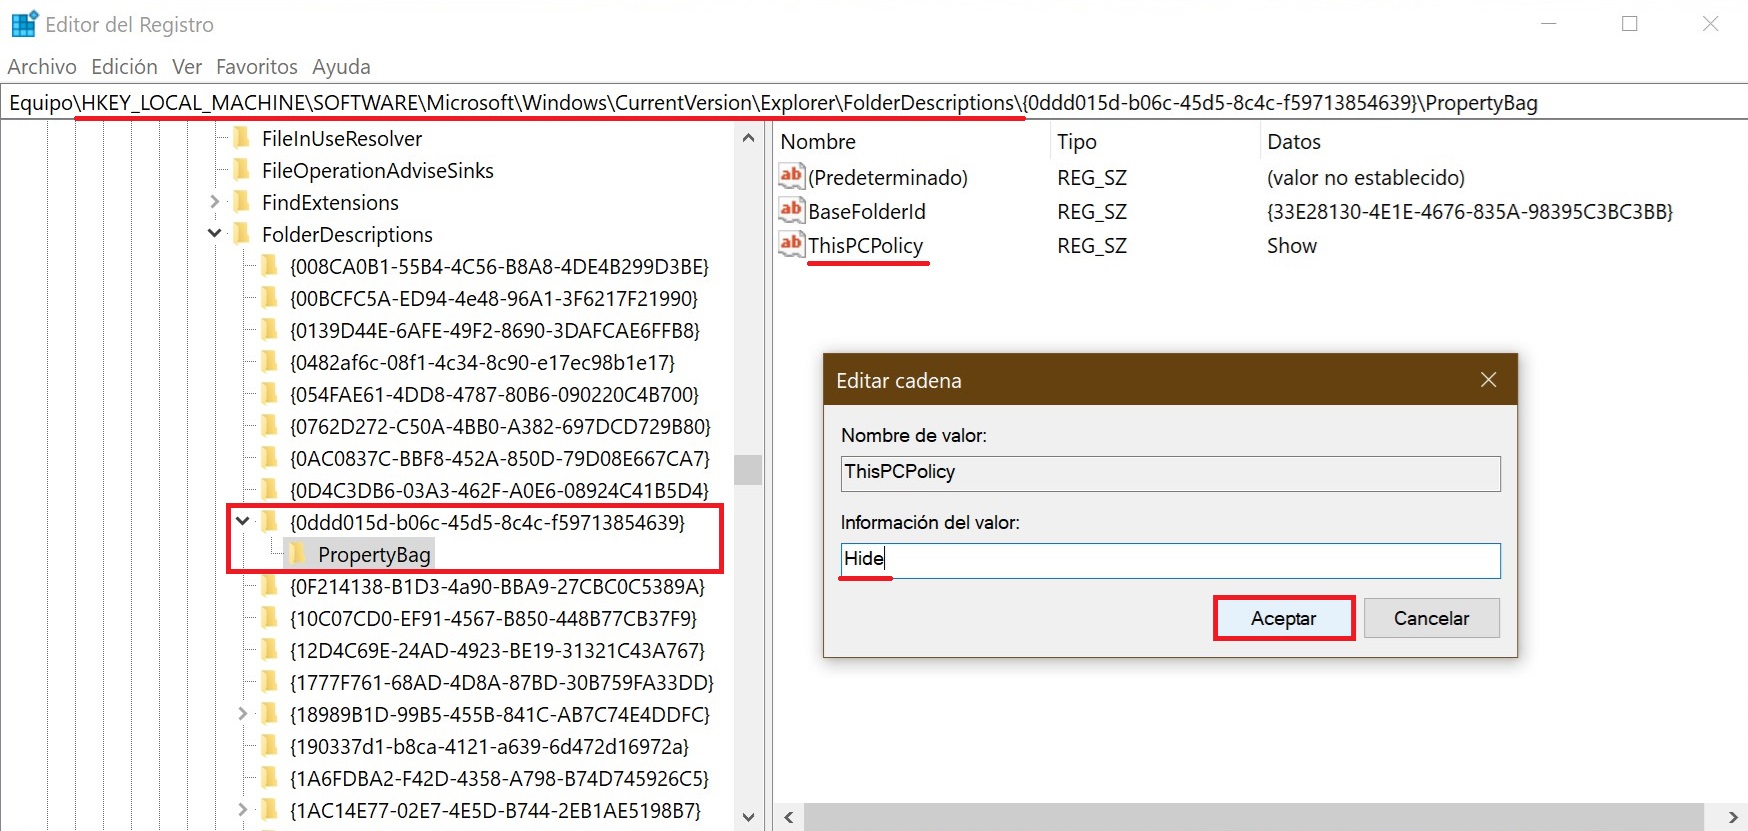Click folder icon of {0482af6c-08f1-4c34-8c90-e17ec98b1e17}
Image resolution: width=1748 pixels, height=831 pixels.
[269, 362]
